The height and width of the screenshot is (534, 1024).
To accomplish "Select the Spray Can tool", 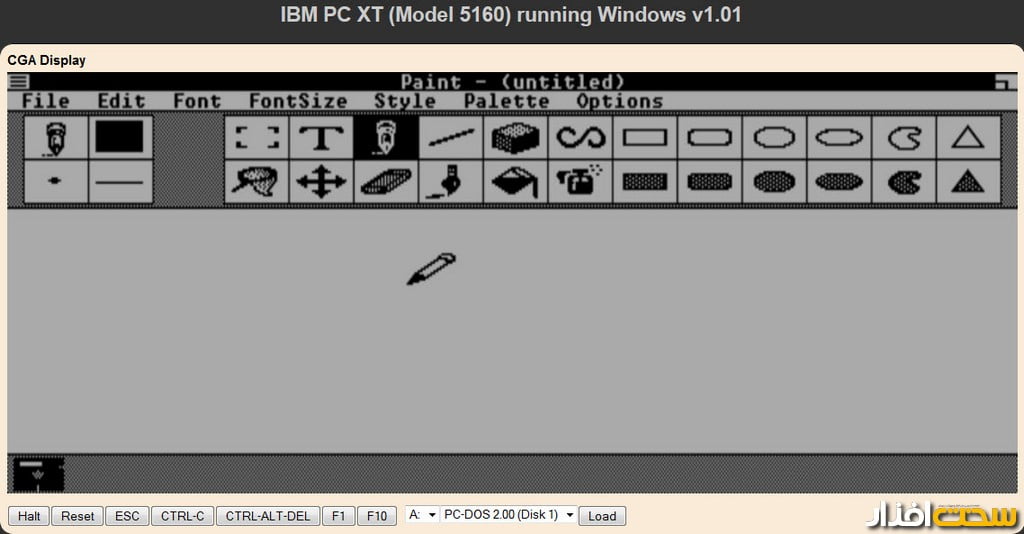I will (580, 182).
